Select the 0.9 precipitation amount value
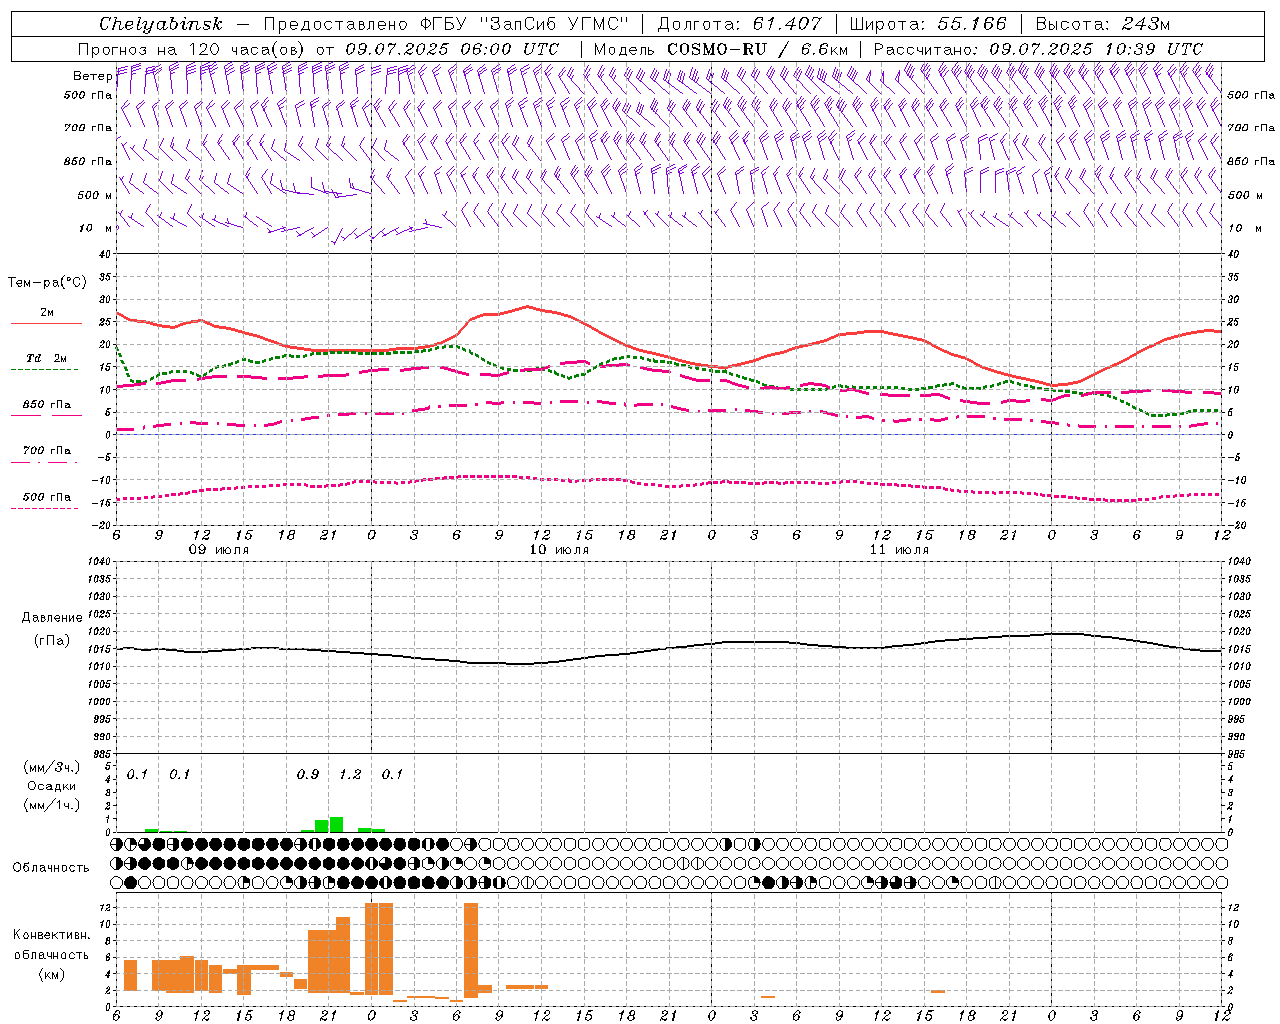This screenshot has height=1024, width=1280. 308,774
